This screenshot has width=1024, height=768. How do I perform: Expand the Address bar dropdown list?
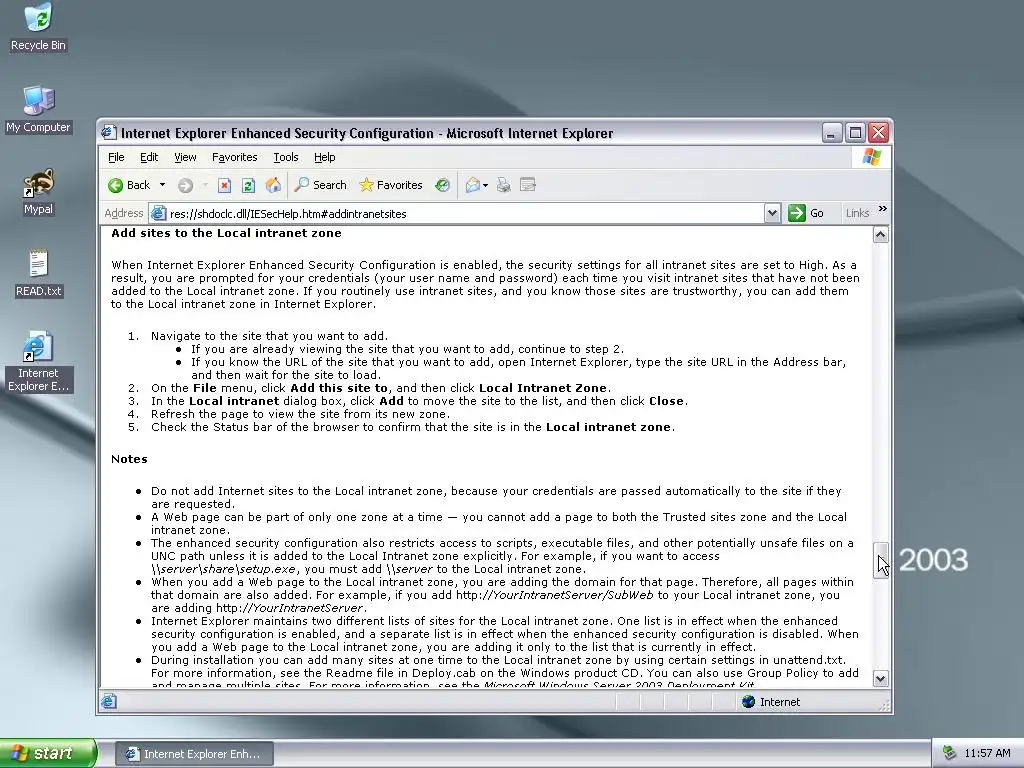pyautogui.click(x=772, y=214)
